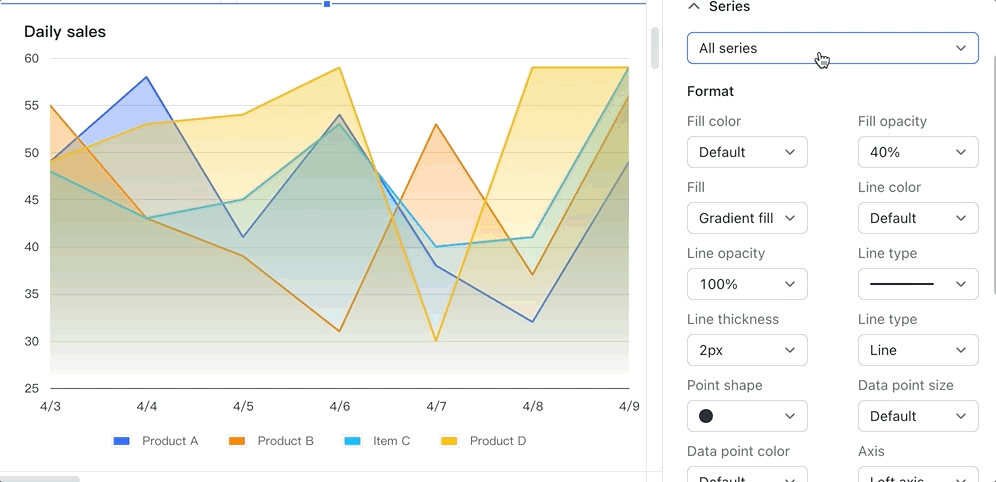Click the orange Product B legend swatch
Viewport: 996px width, 482px height.
point(237,441)
